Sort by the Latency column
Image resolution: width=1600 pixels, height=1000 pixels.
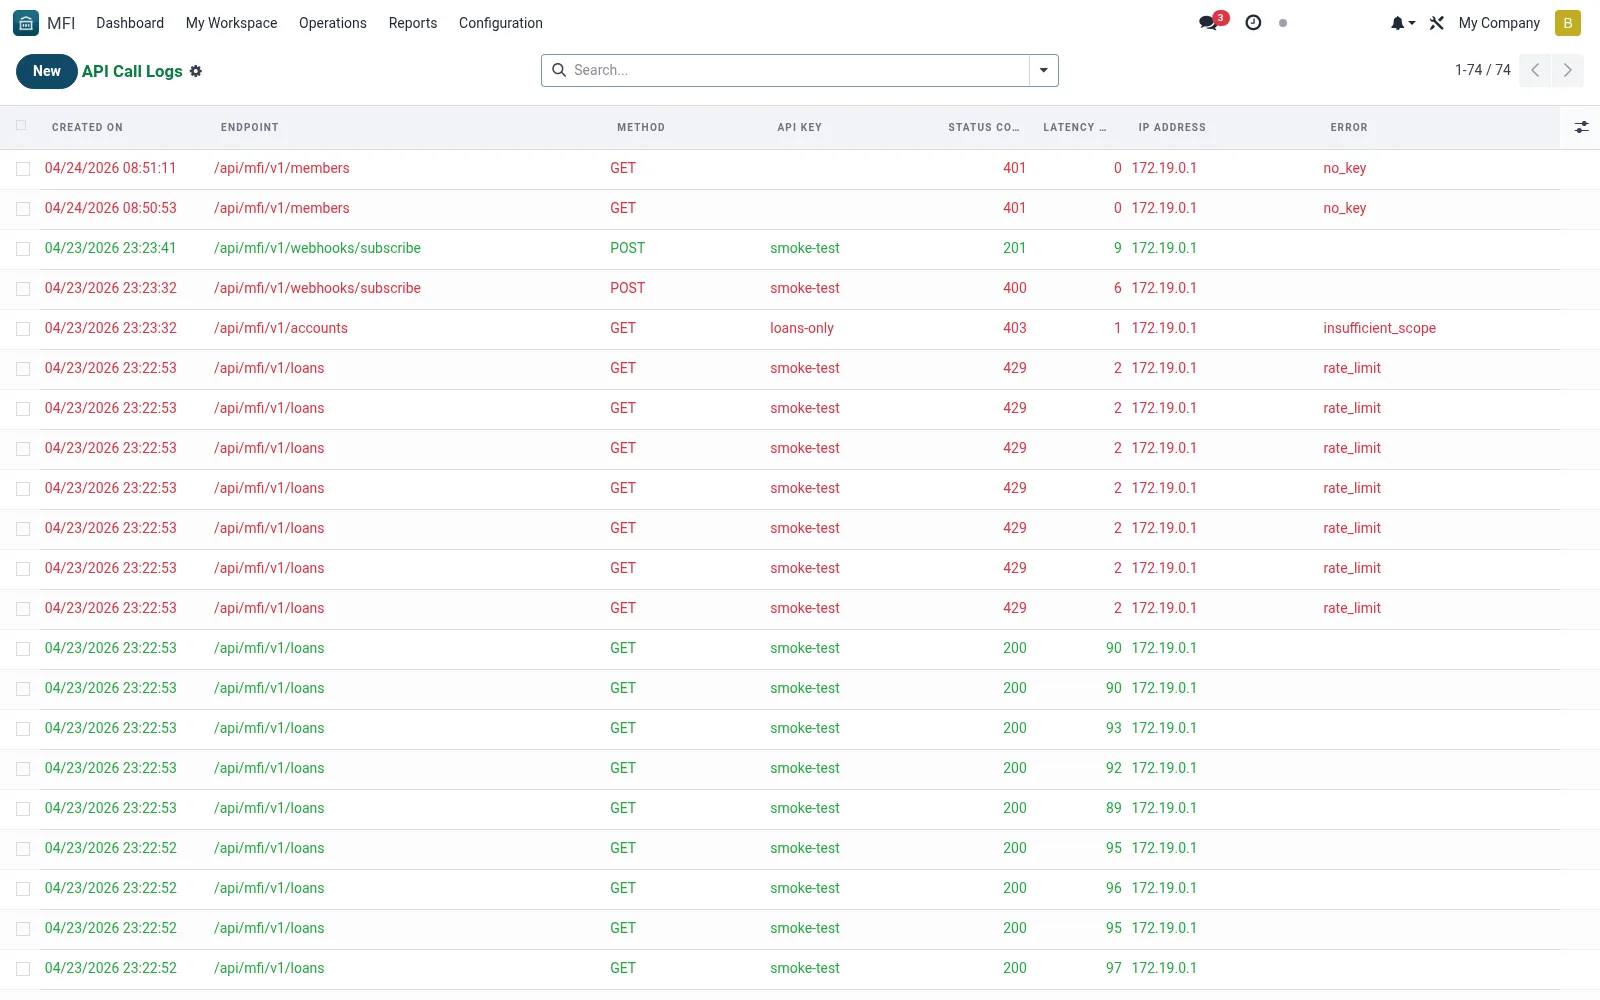click(x=1075, y=127)
